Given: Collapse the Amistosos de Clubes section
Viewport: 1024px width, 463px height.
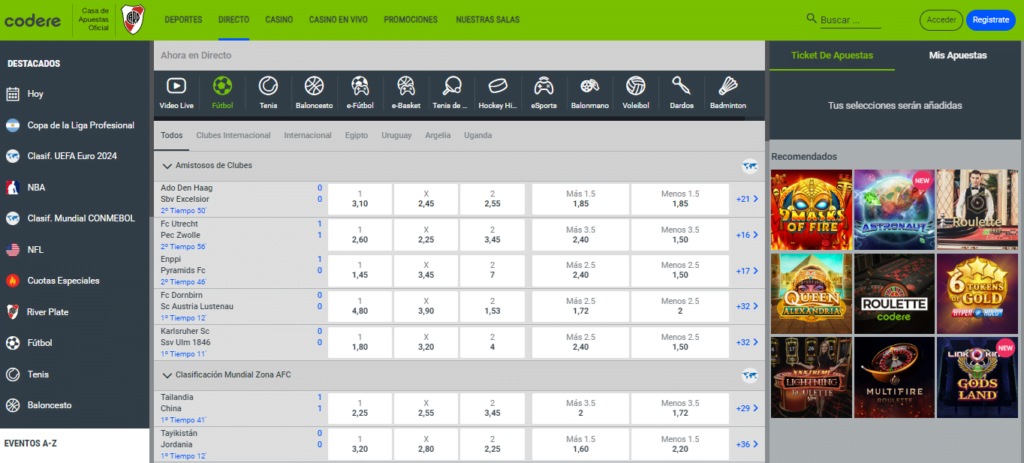Looking at the screenshot, I should [167, 166].
